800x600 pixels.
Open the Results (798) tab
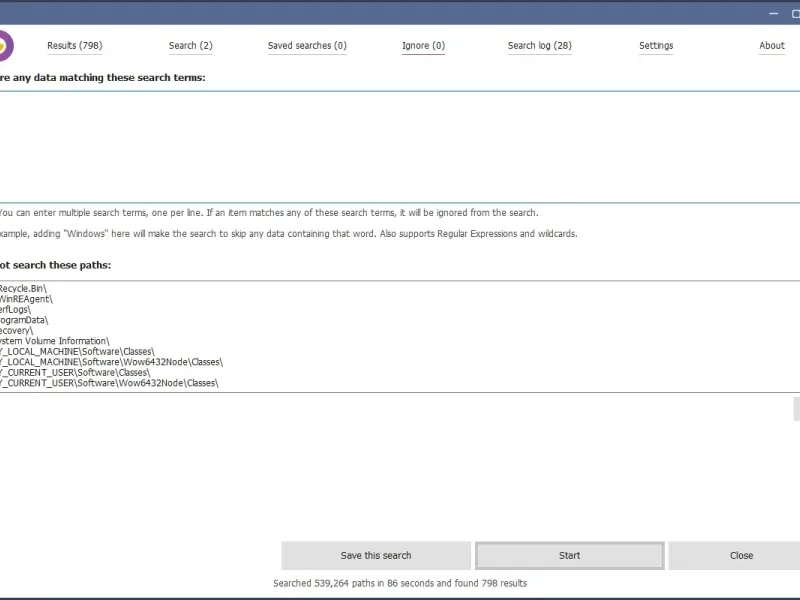(74, 45)
